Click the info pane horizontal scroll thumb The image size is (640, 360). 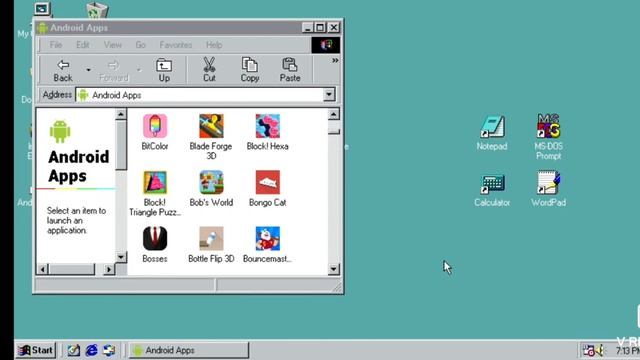pyautogui.click(x=72, y=269)
